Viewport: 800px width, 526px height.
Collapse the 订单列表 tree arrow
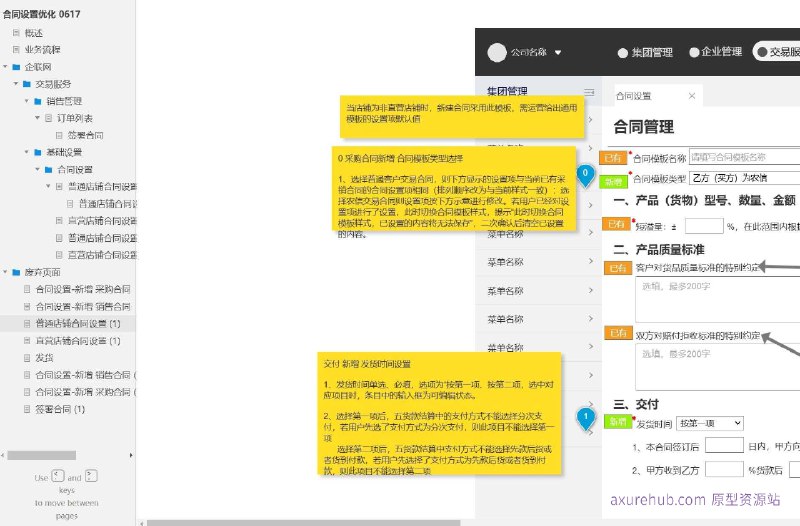pyautogui.click(x=37, y=118)
